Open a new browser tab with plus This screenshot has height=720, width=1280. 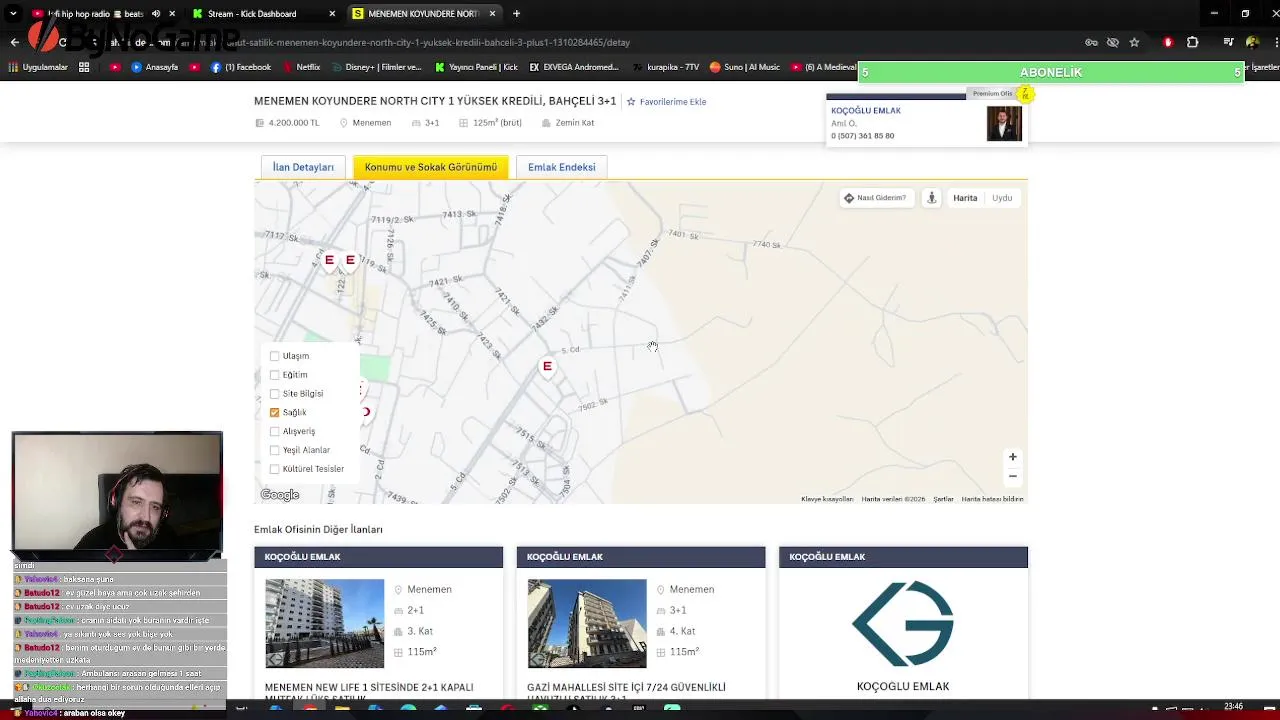pos(516,14)
